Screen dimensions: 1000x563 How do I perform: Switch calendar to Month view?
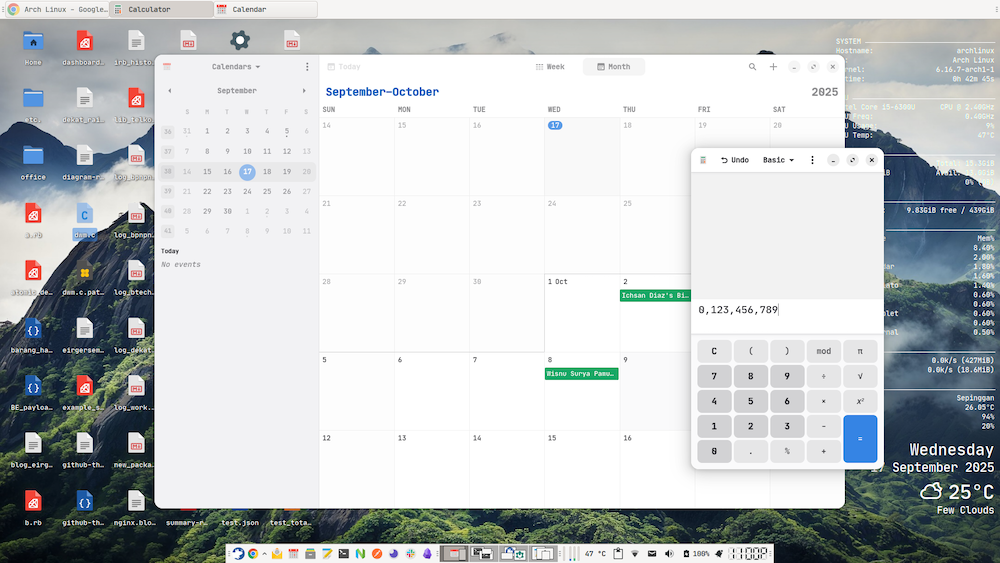614,67
